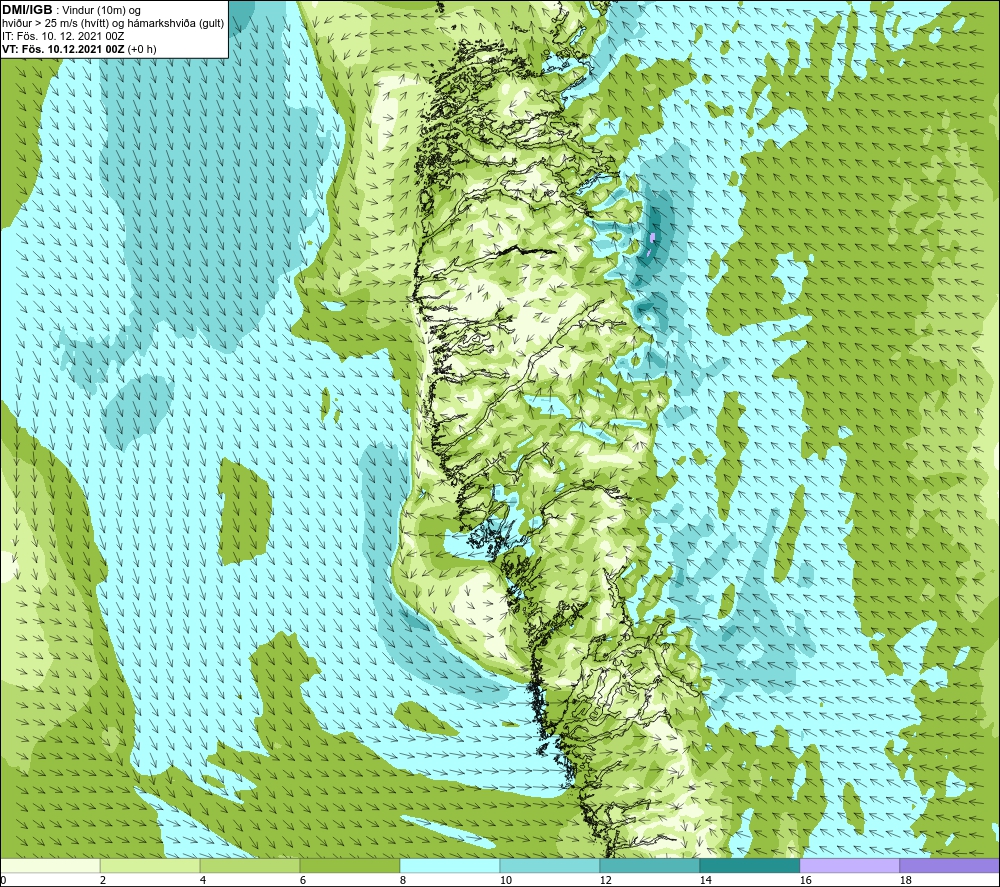The height and width of the screenshot is (887, 1000).
Task: Click the legend label '10'
Action: click(x=506, y=880)
